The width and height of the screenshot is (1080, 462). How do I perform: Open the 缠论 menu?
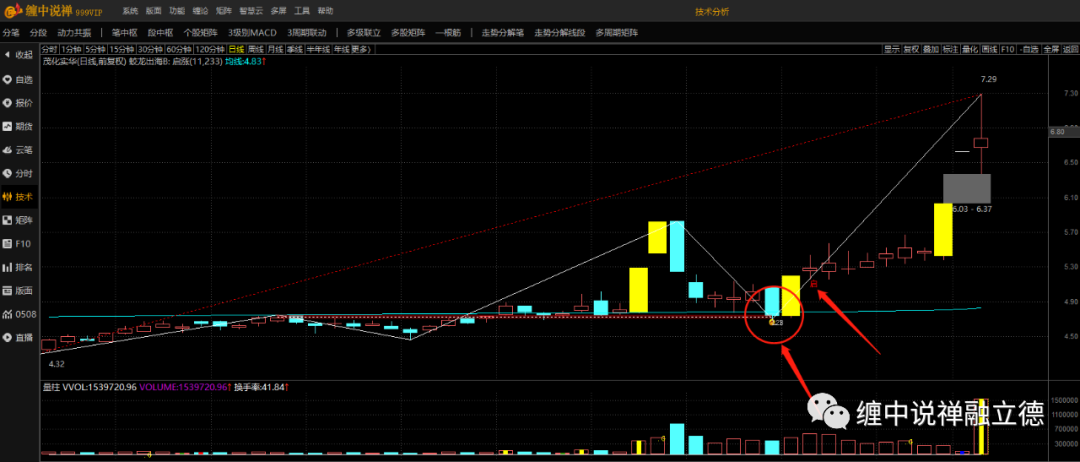click(x=200, y=12)
